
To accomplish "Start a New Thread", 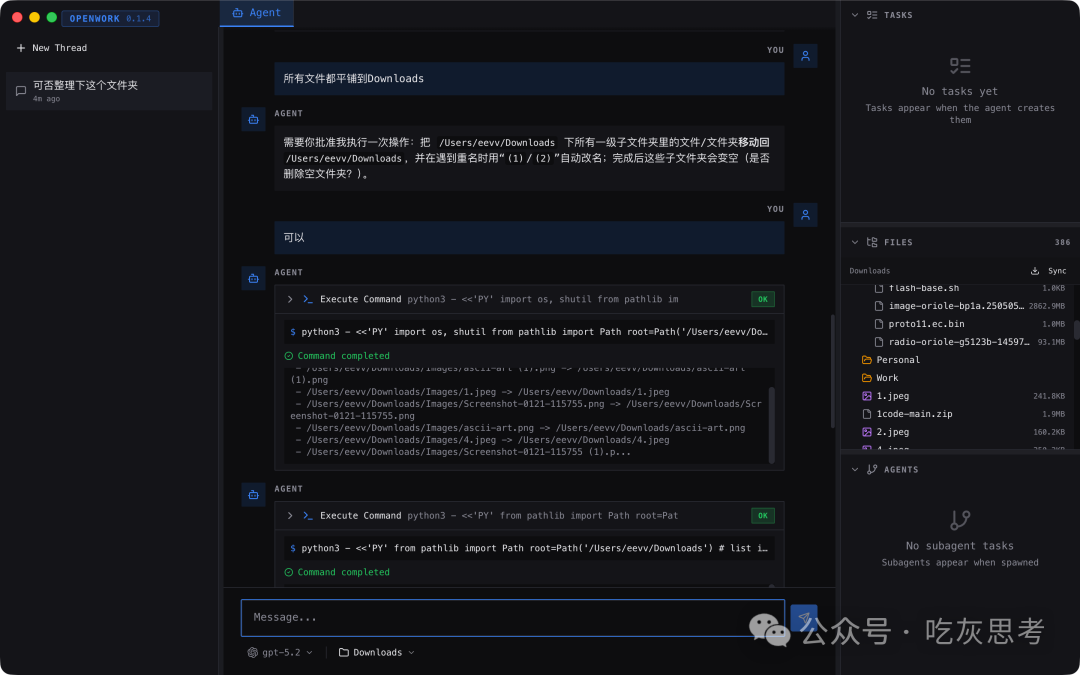I will coord(52,48).
